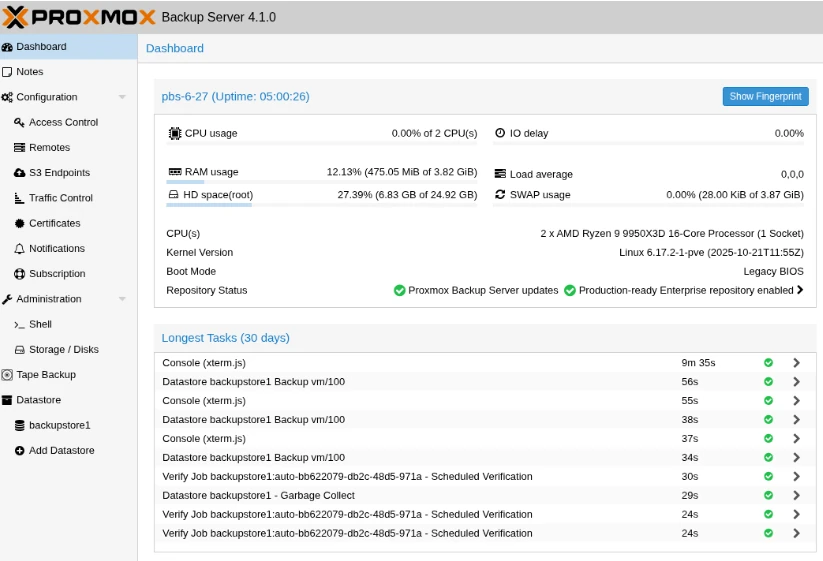
Task: Click the Traffic Control icon in sidebar
Action: 20,198
